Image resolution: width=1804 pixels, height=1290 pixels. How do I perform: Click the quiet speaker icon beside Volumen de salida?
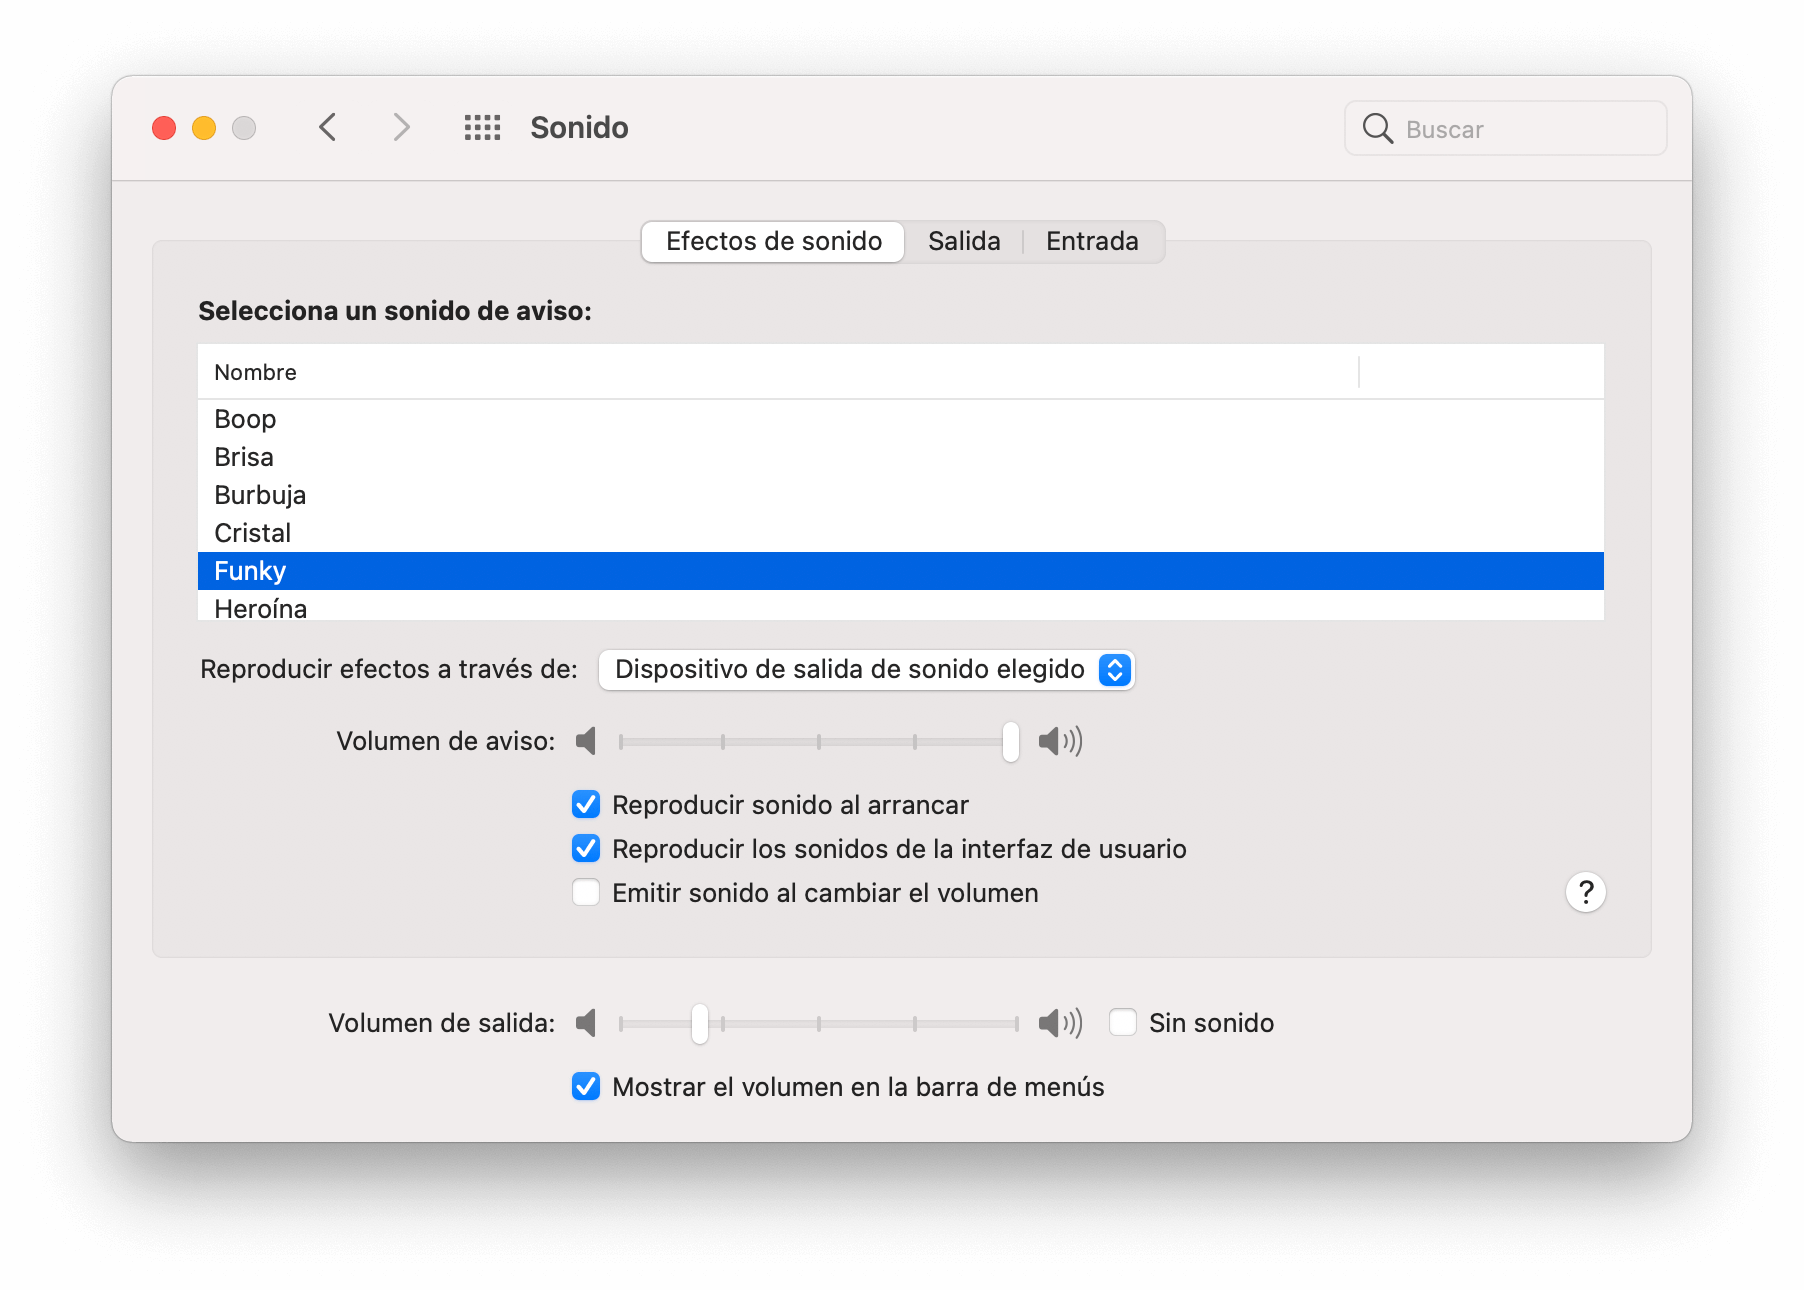pos(587,1023)
